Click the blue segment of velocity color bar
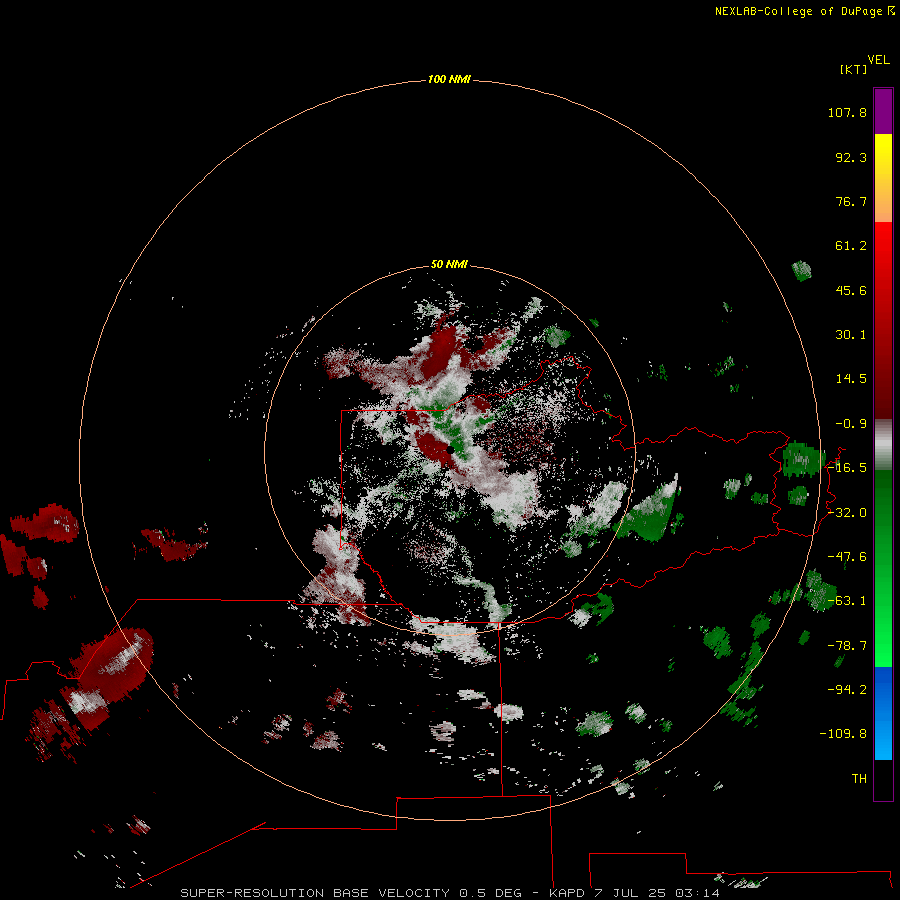The width and height of the screenshot is (900, 900). point(883,713)
